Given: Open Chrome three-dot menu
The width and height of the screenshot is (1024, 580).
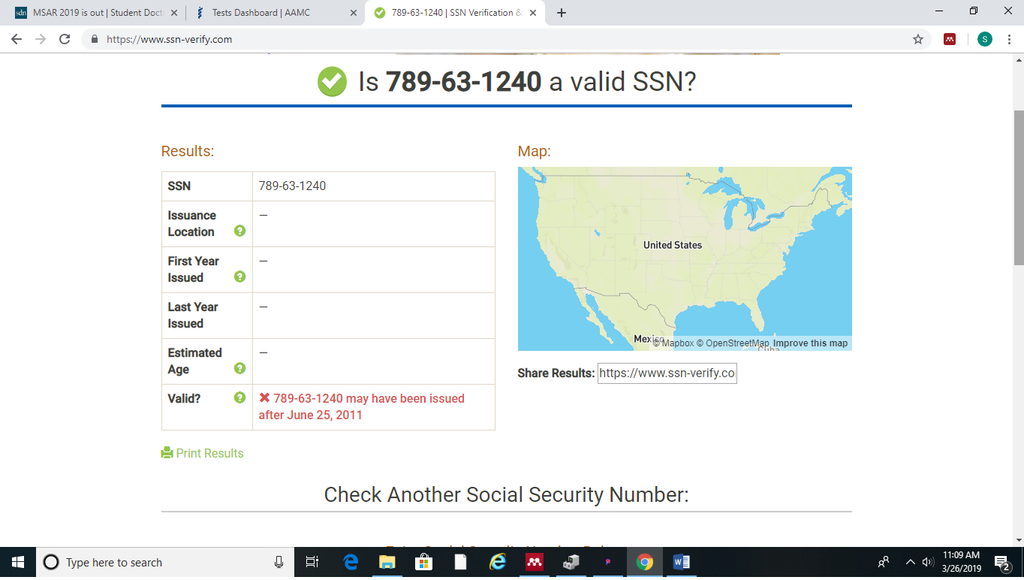Looking at the screenshot, I should coord(1009,39).
